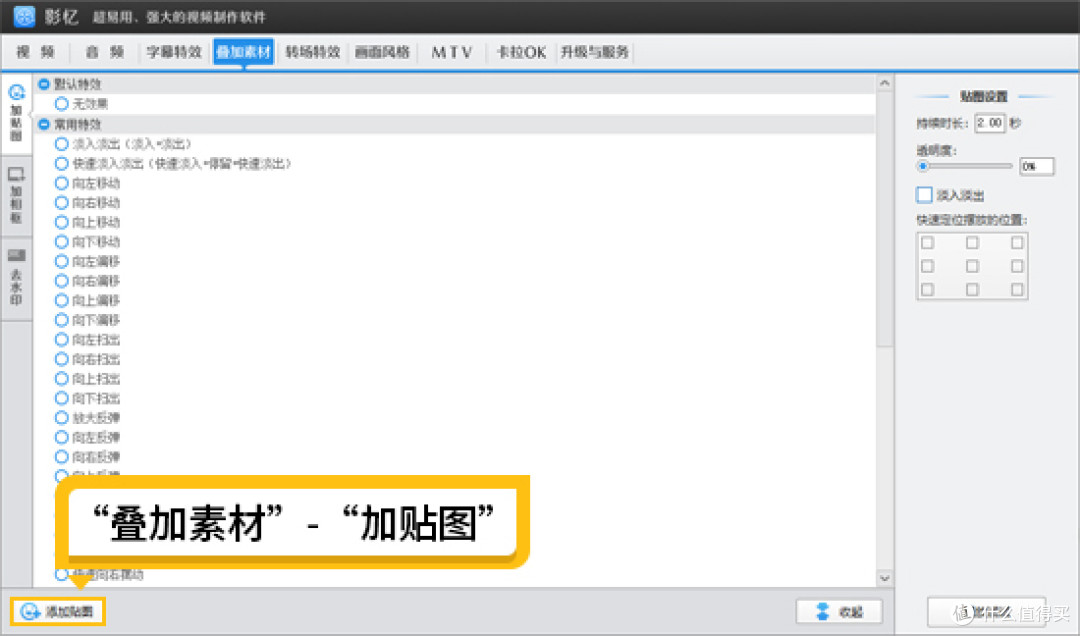
Task: Tick the center quick position box
Action: (973, 266)
